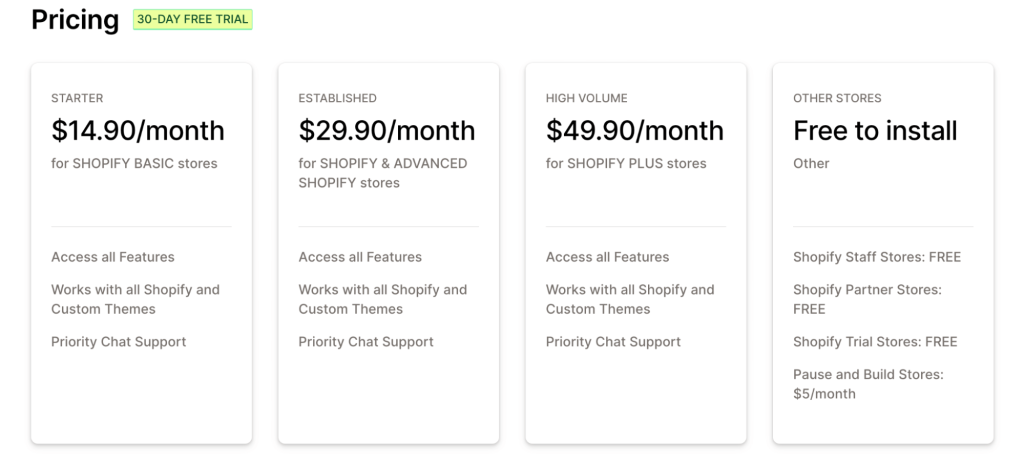Click the 30-DAY FREE TRIAL badge
Screen dimensions: 1024x461
[x=193, y=20]
